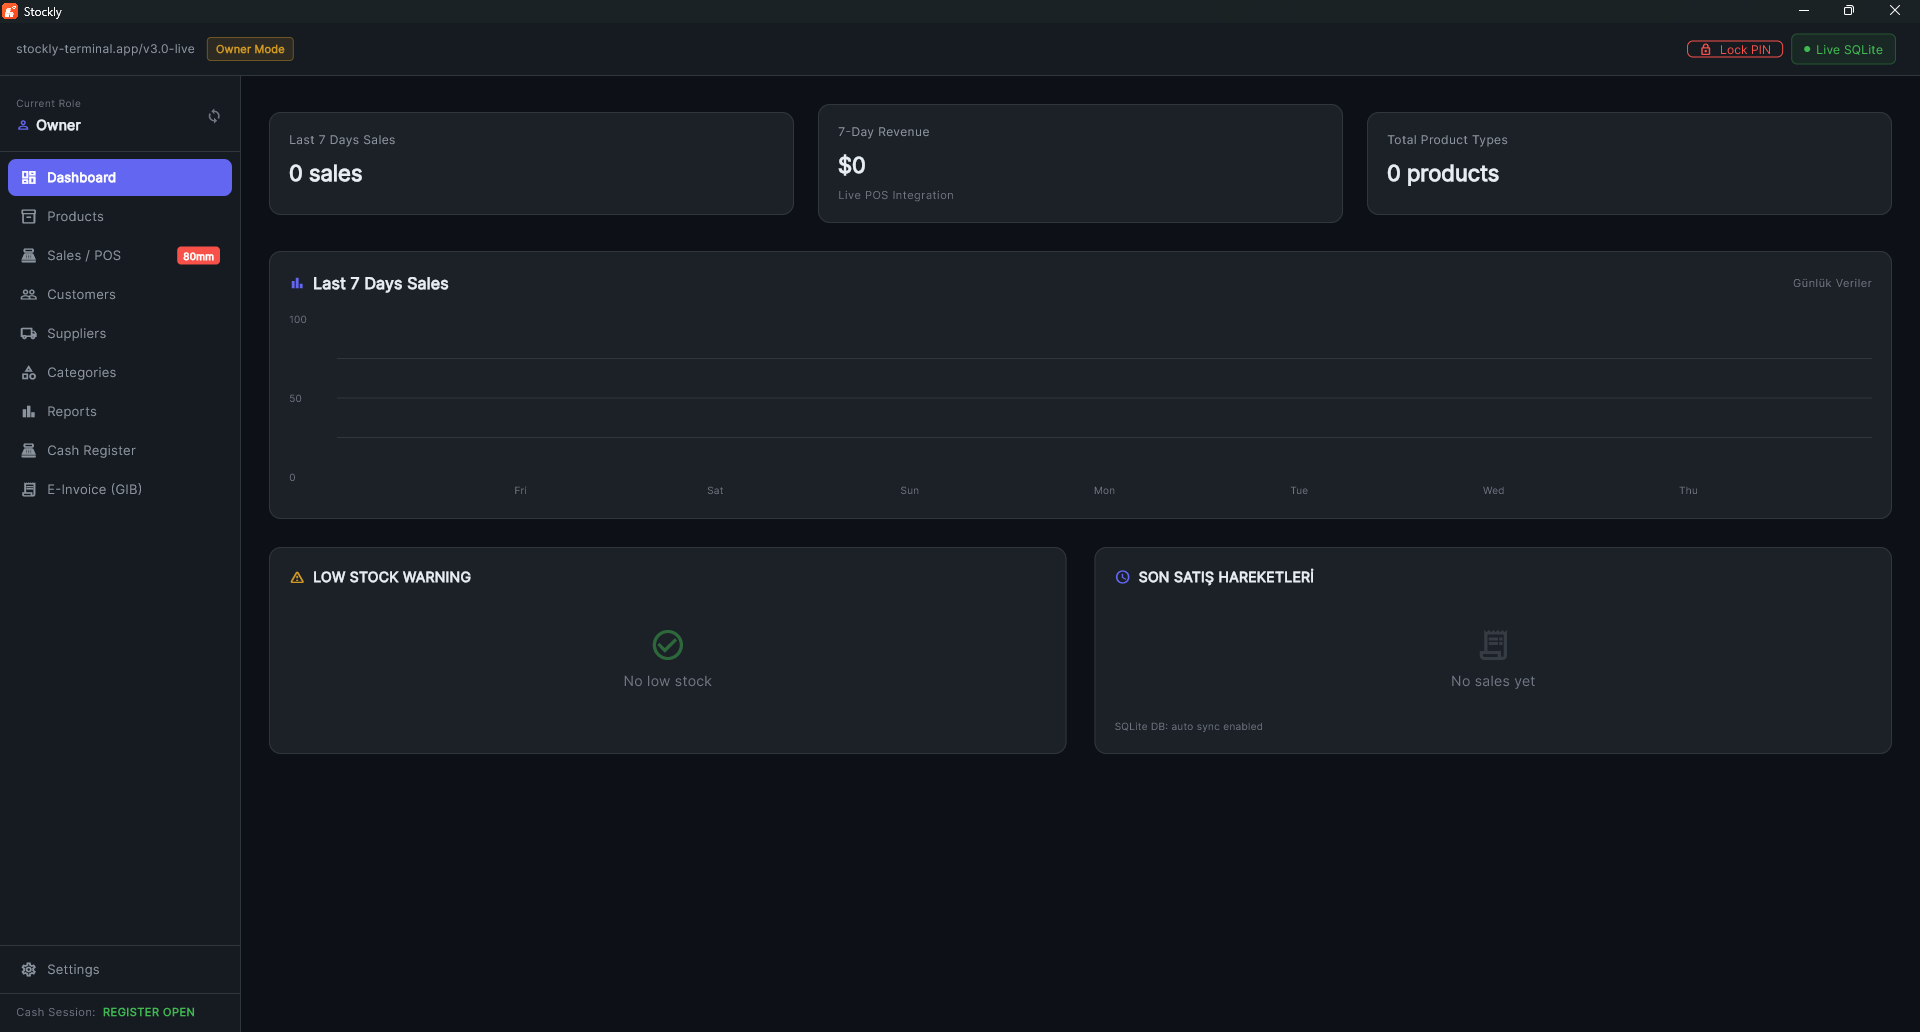Click the Wed label on chart axis
The image size is (1920, 1032).
1493,491
